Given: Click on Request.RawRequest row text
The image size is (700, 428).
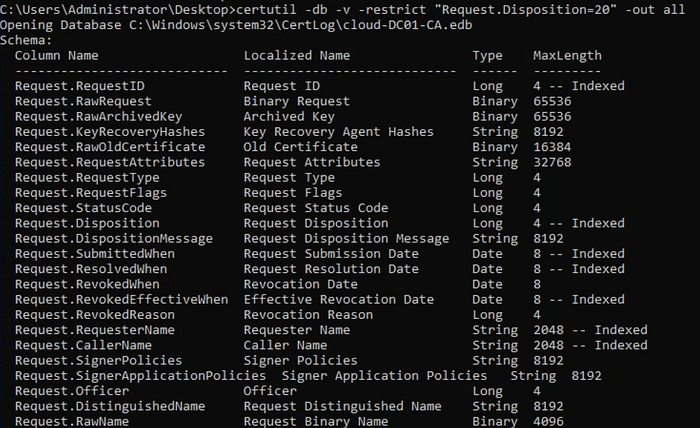Looking at the screenshot, I should pyautogui.click(x=83, y=101).
